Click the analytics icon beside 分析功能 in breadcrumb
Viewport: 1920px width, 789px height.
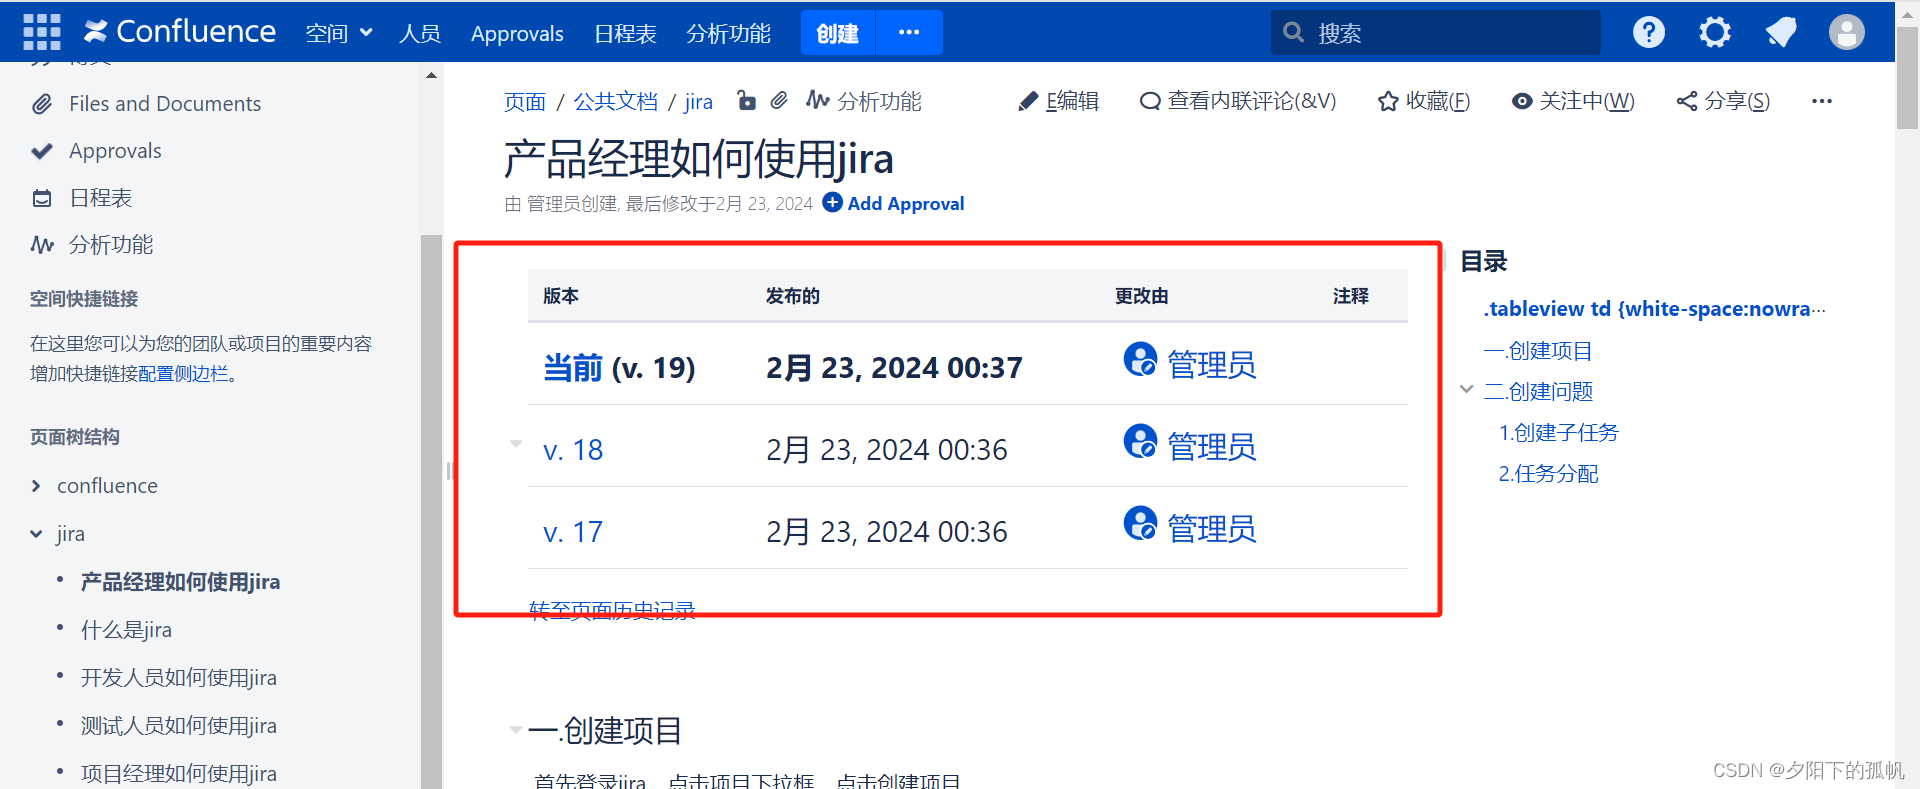coord(818,100)
